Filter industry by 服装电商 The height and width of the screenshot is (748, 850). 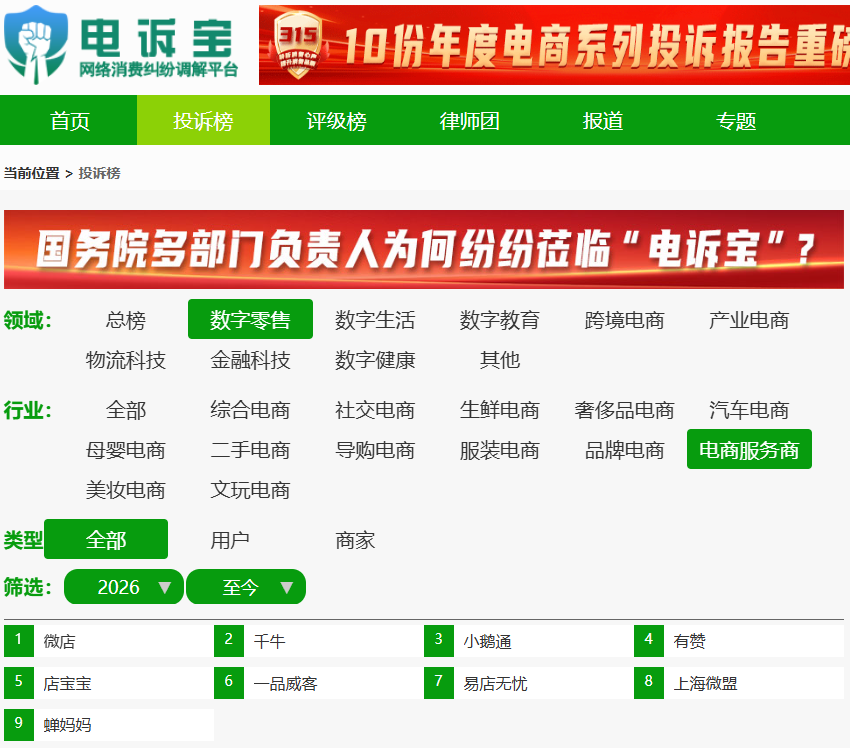point(500,450)
